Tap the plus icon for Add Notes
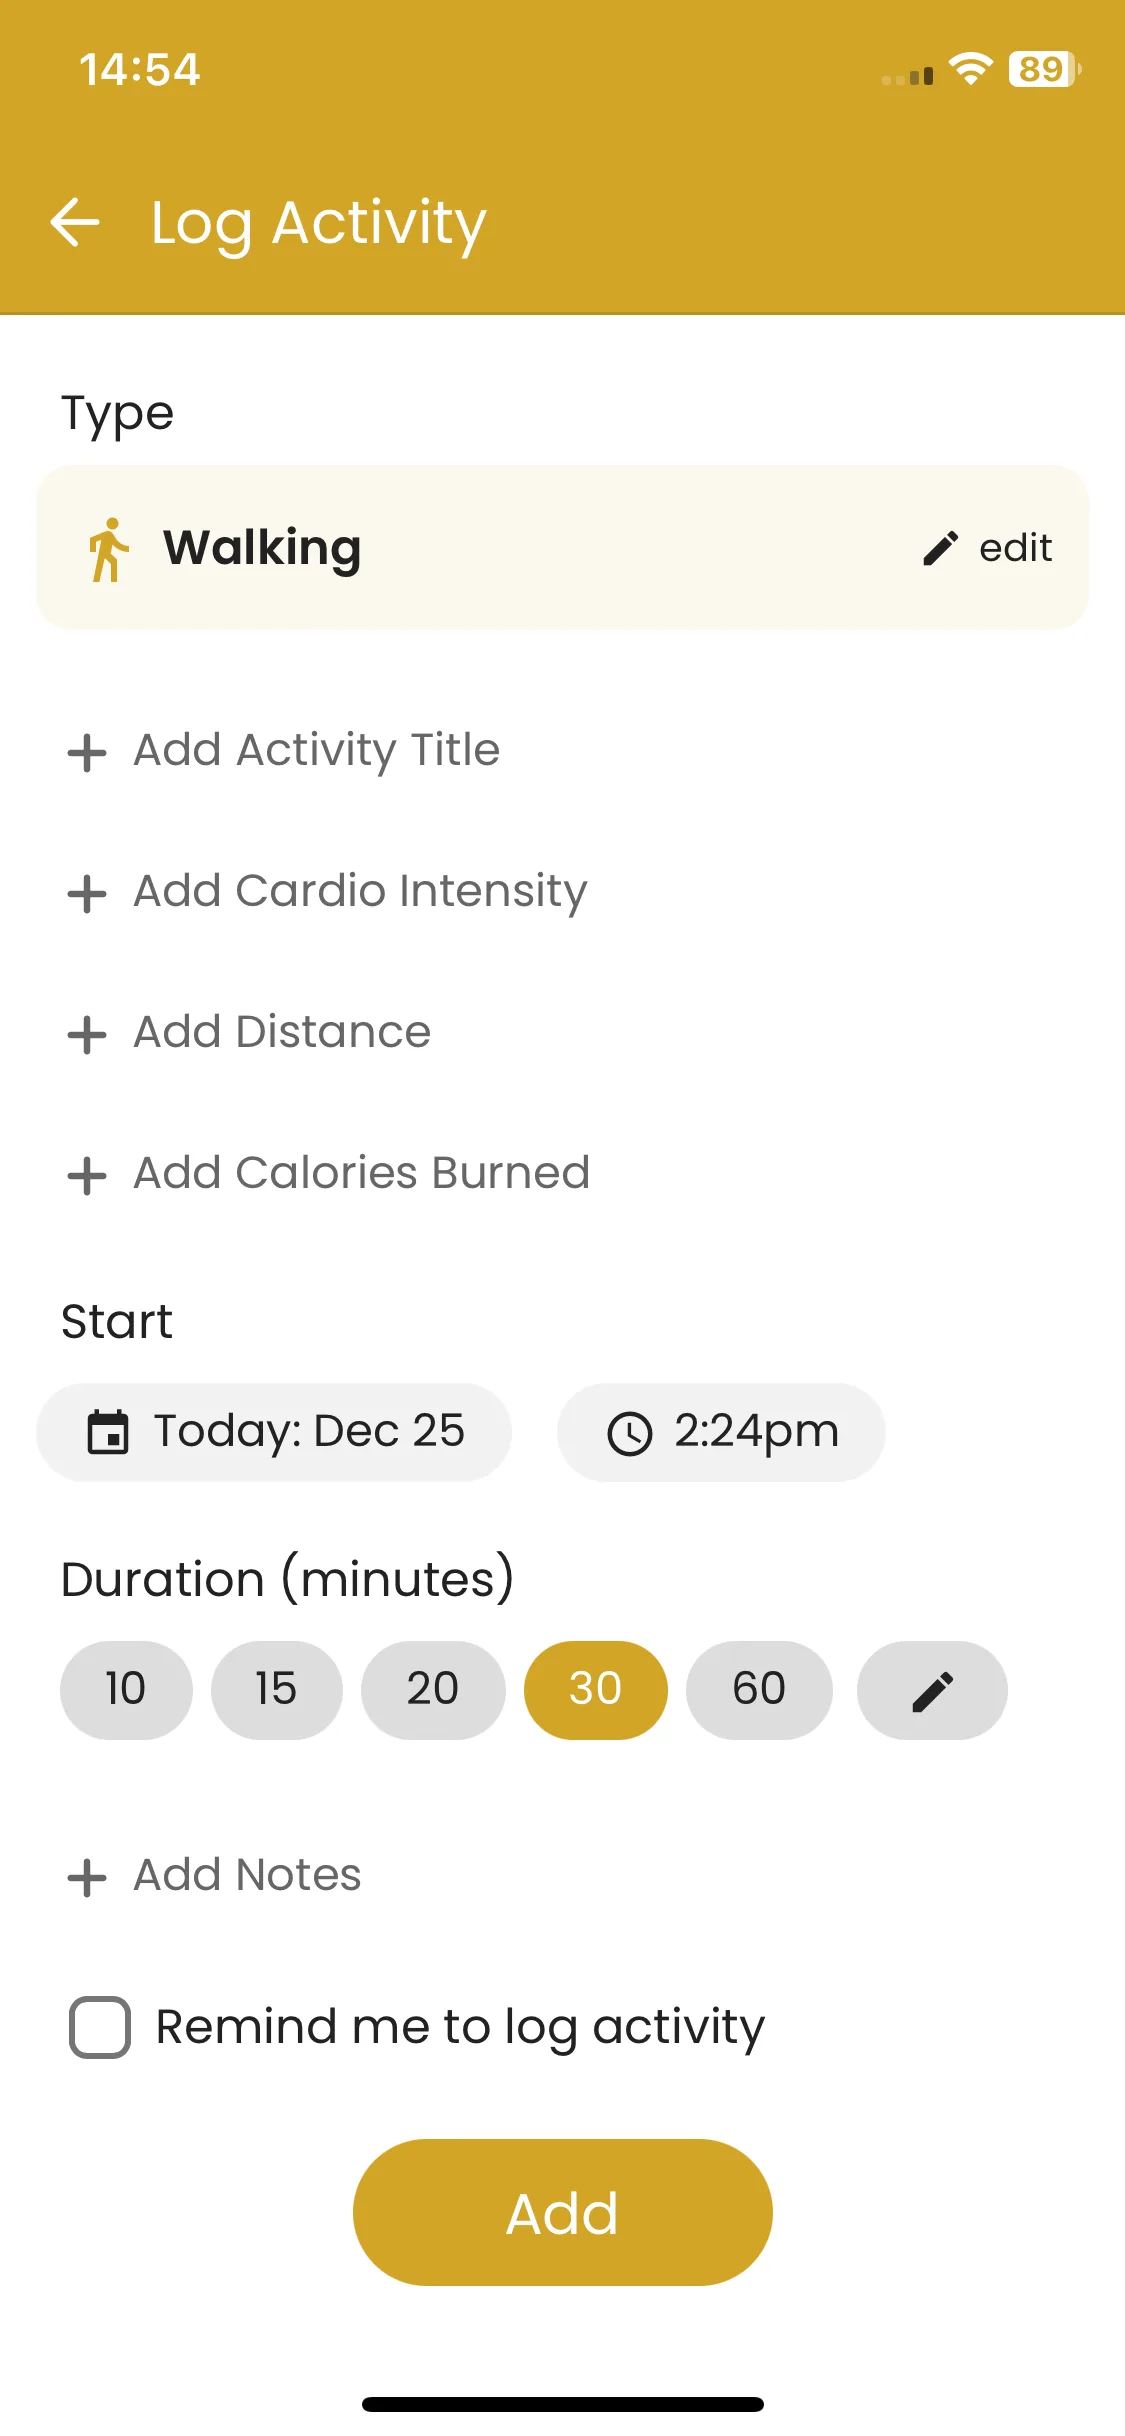This screenshot has width=1125, height=2436. [87, 1877]
